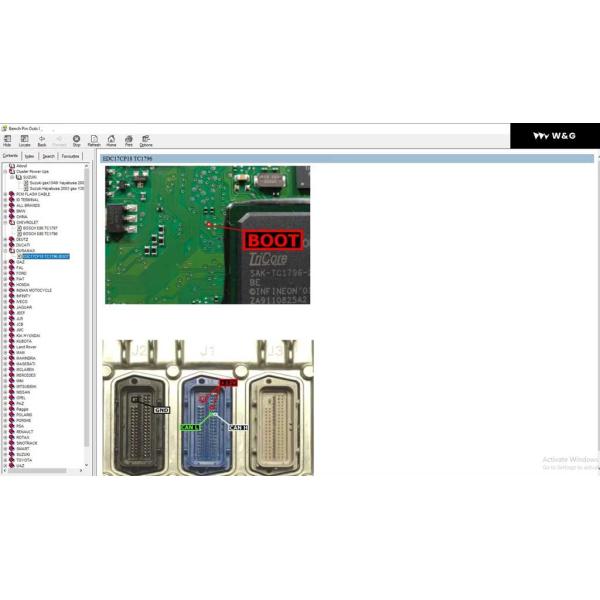Click the DUCATI book icon
The image size is (600, 600).
click(12, 245)
